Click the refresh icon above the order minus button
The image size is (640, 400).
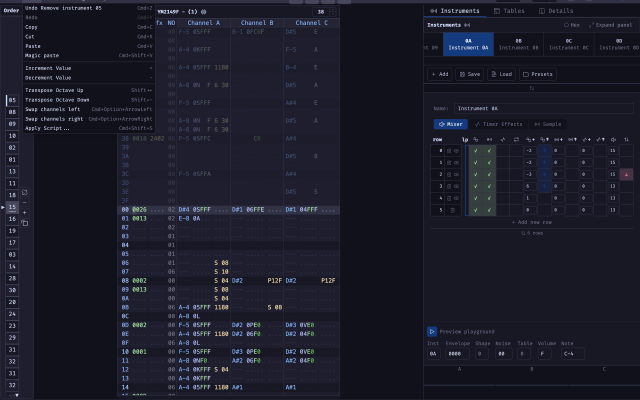[24, 192]
